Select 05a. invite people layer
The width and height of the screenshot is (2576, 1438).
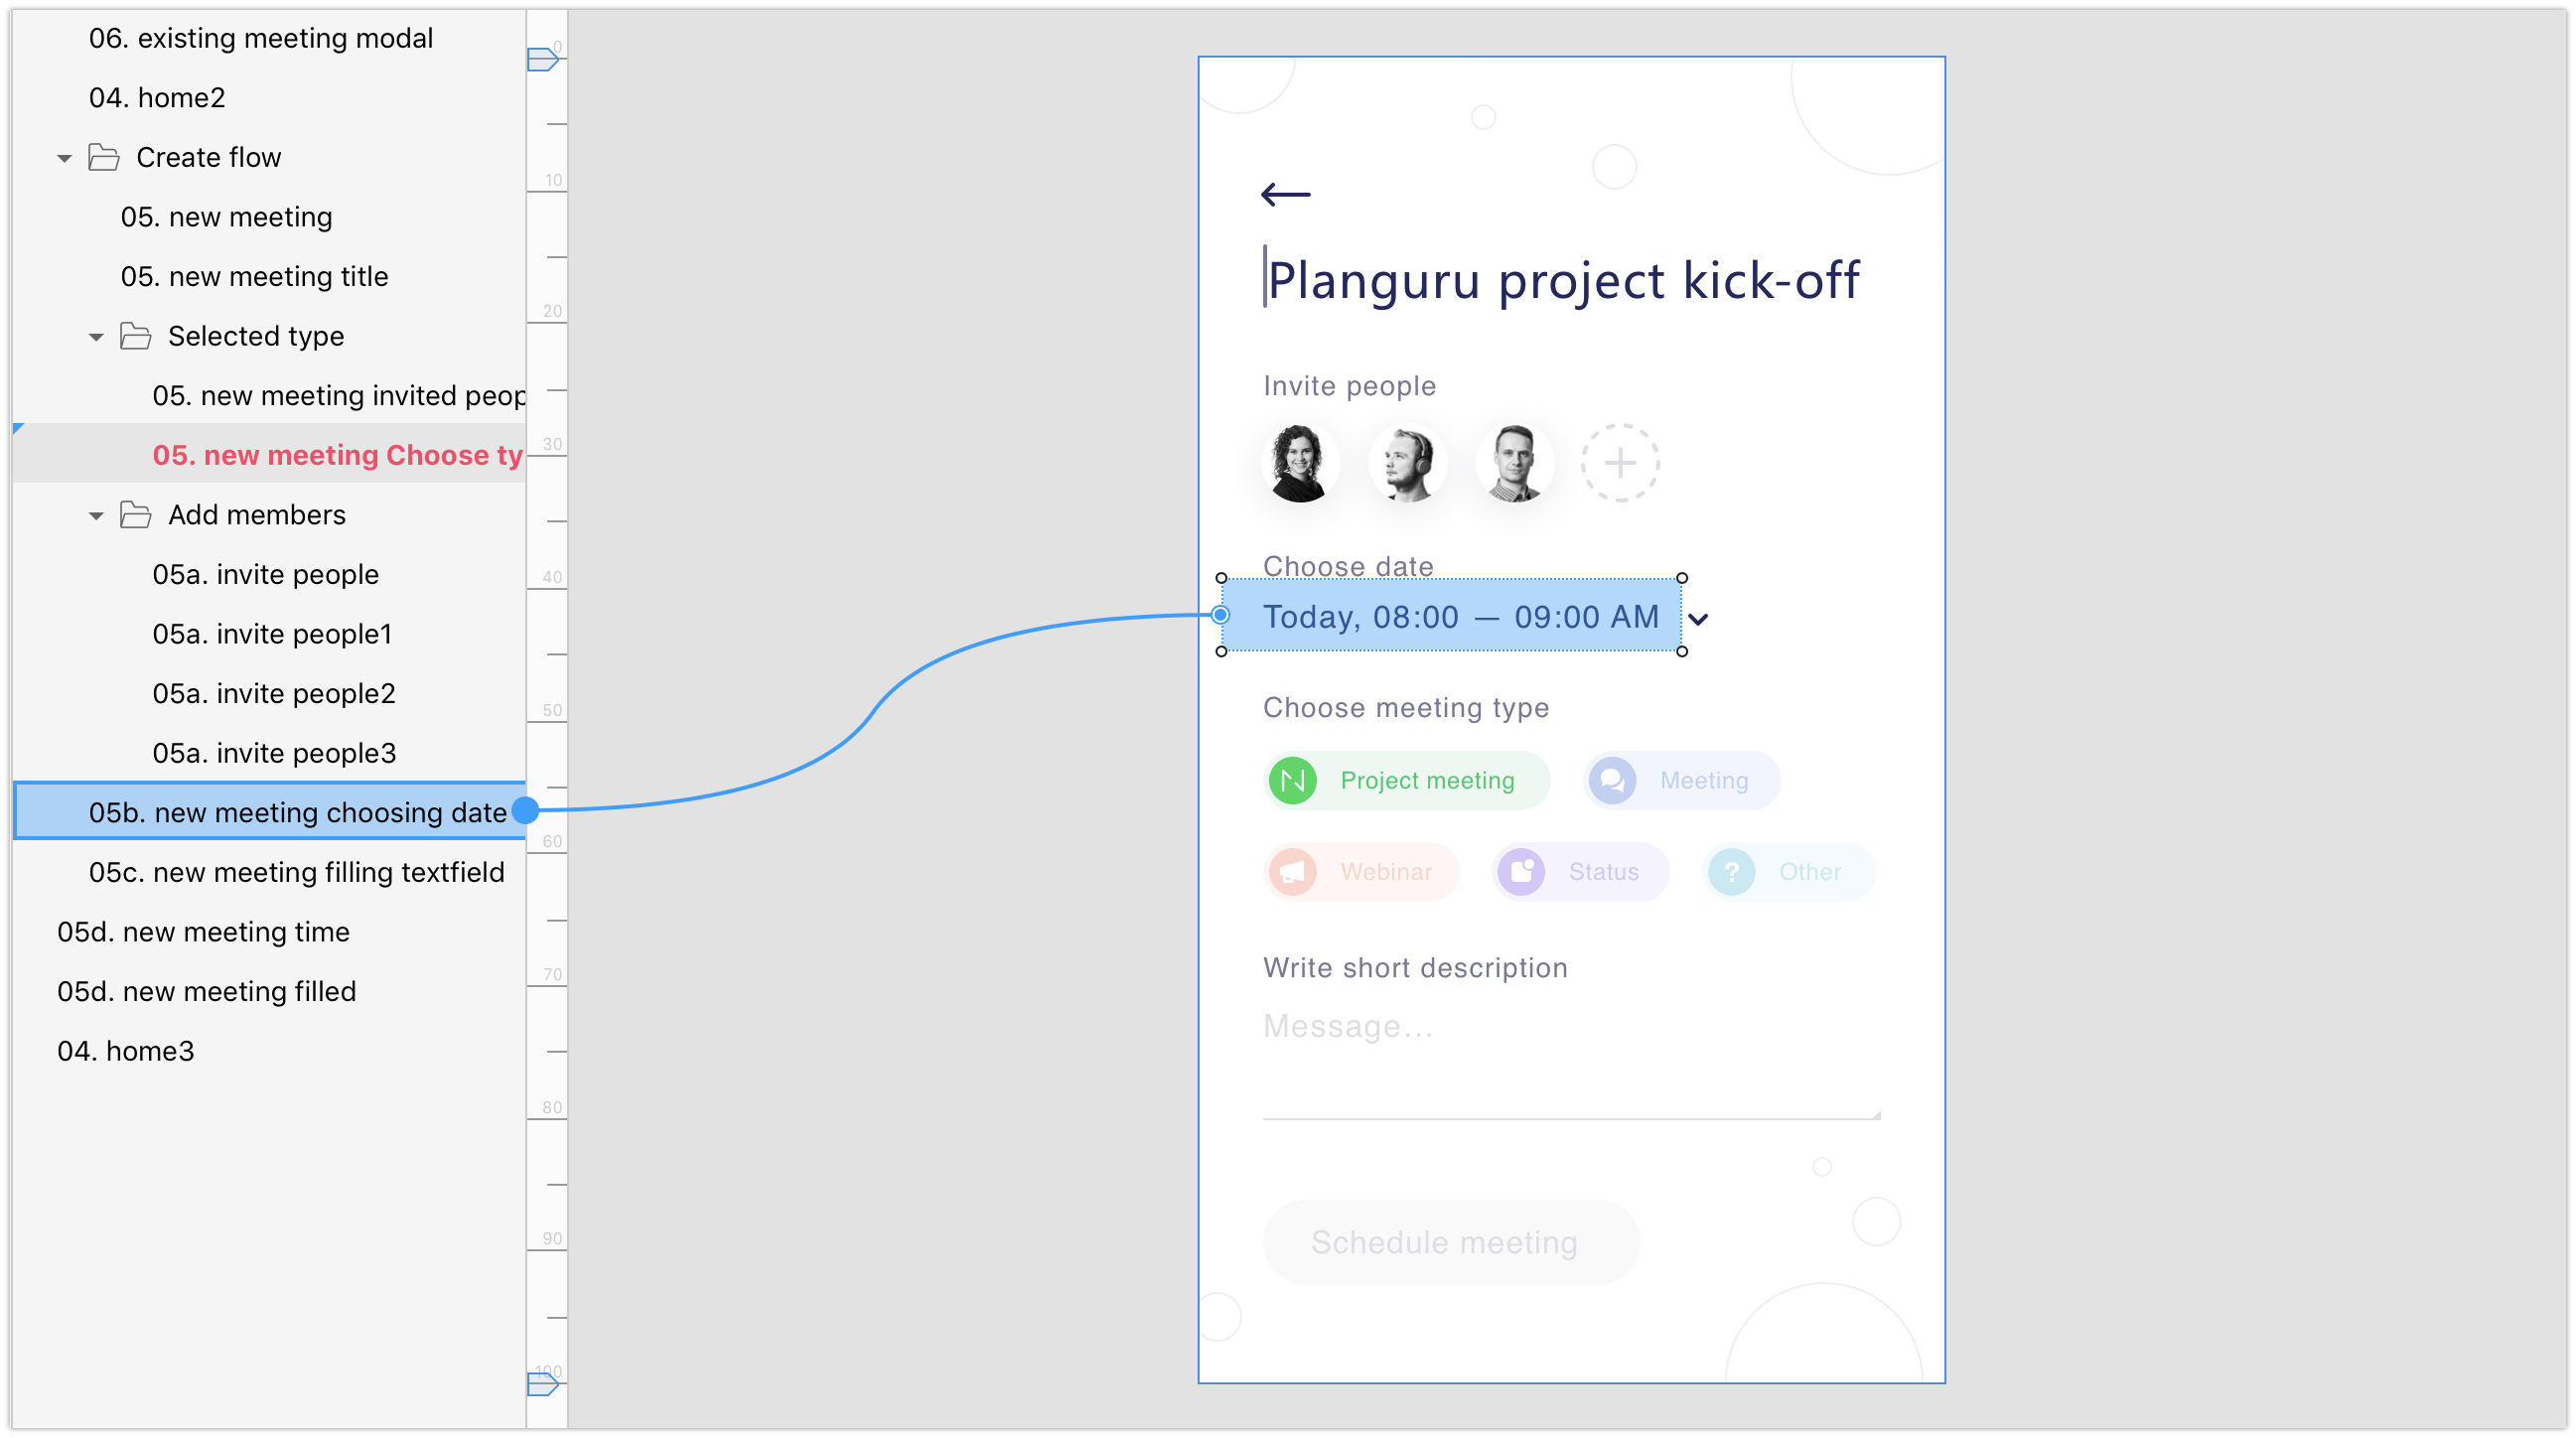click(x=267, y=575)
